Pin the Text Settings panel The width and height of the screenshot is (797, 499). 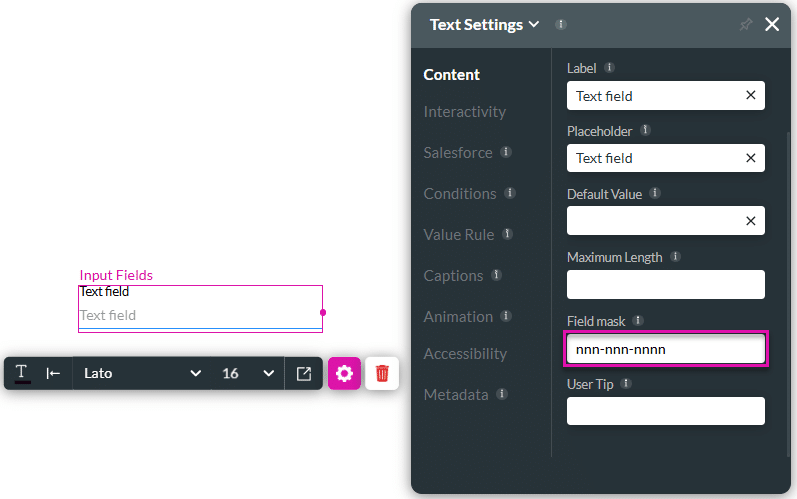745,25
